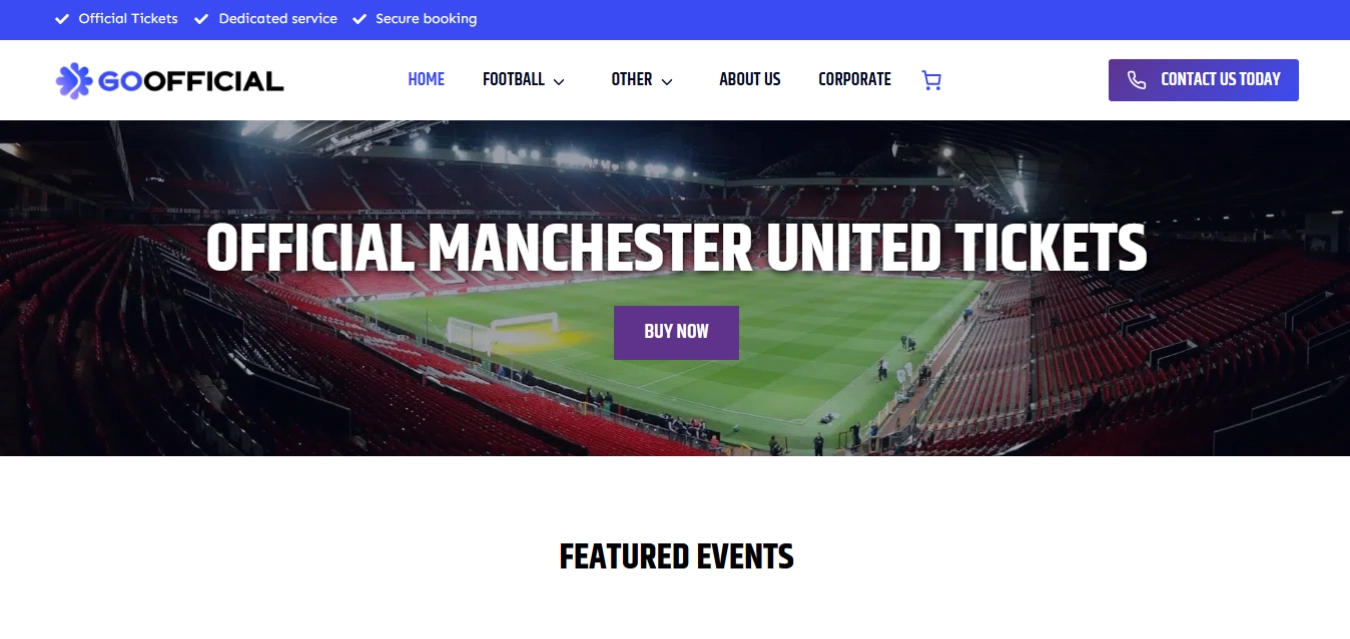Click the checkmark beside Dedicated service
1350x639 pixels.
tap(201, 19)
